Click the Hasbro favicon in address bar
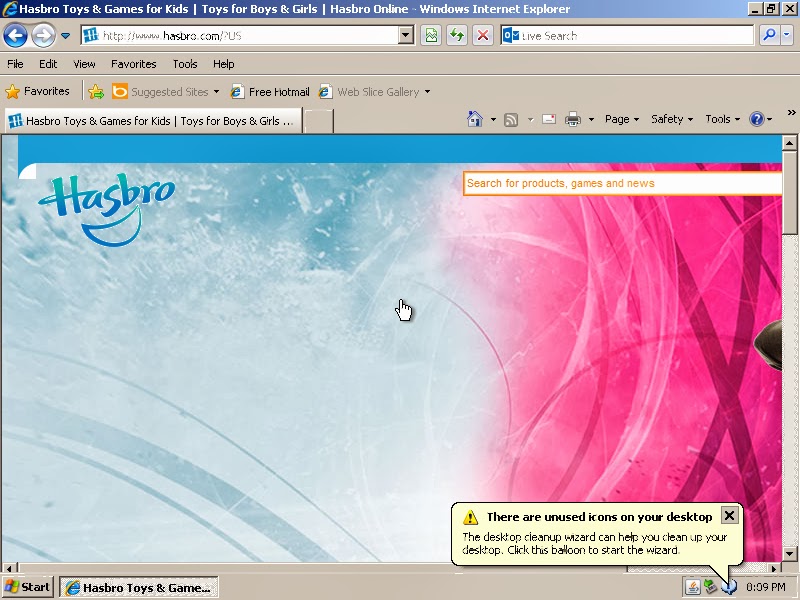Viewport: 800px width, 600px height. [x=90, y=35]
